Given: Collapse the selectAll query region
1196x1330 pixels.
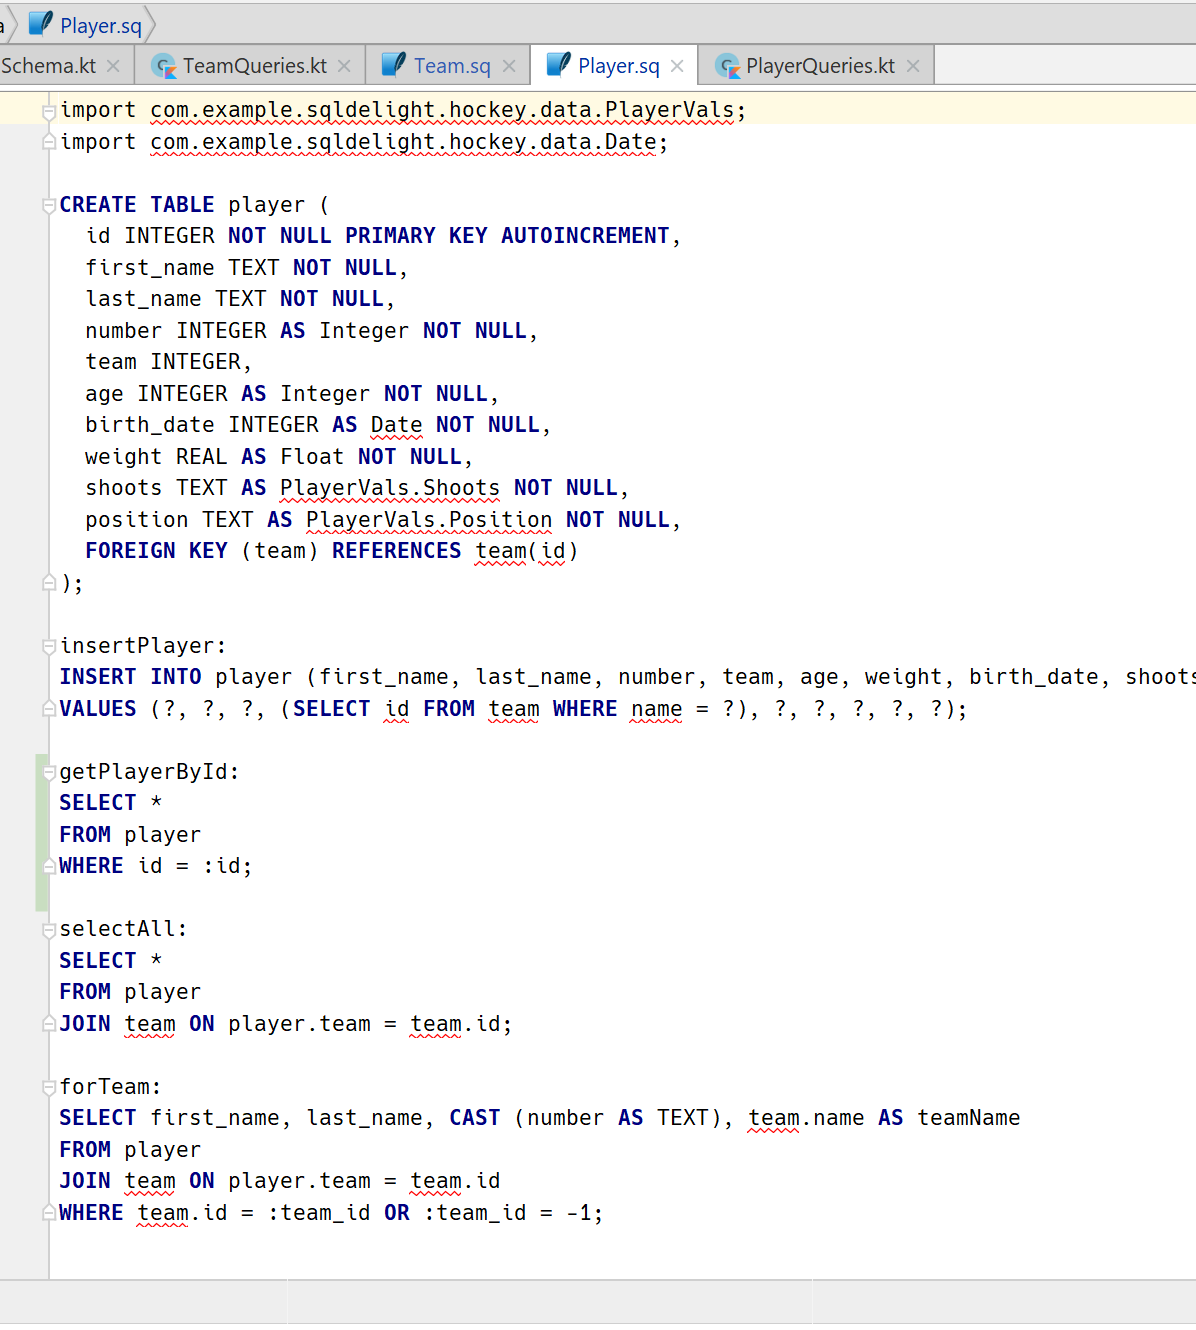Looking at the screenshot, I should [48, 928].
